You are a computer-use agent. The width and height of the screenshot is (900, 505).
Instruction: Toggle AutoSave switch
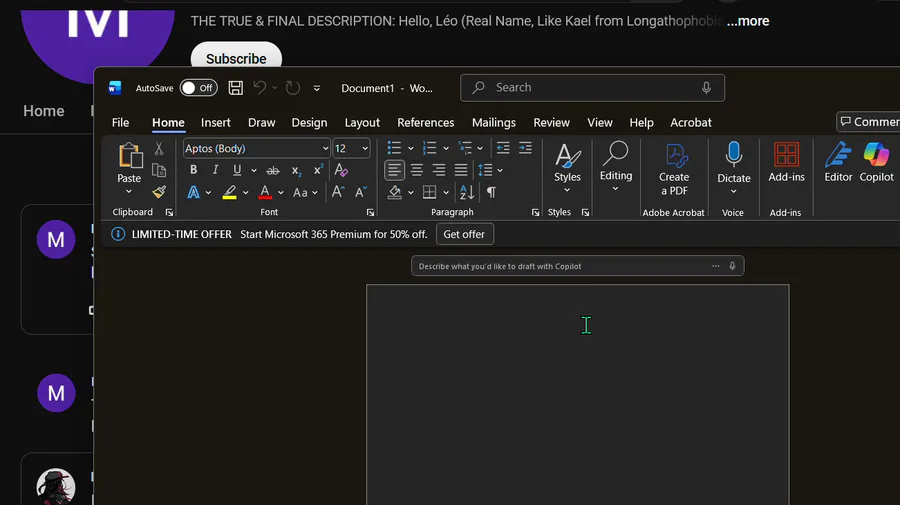[199, 88]
